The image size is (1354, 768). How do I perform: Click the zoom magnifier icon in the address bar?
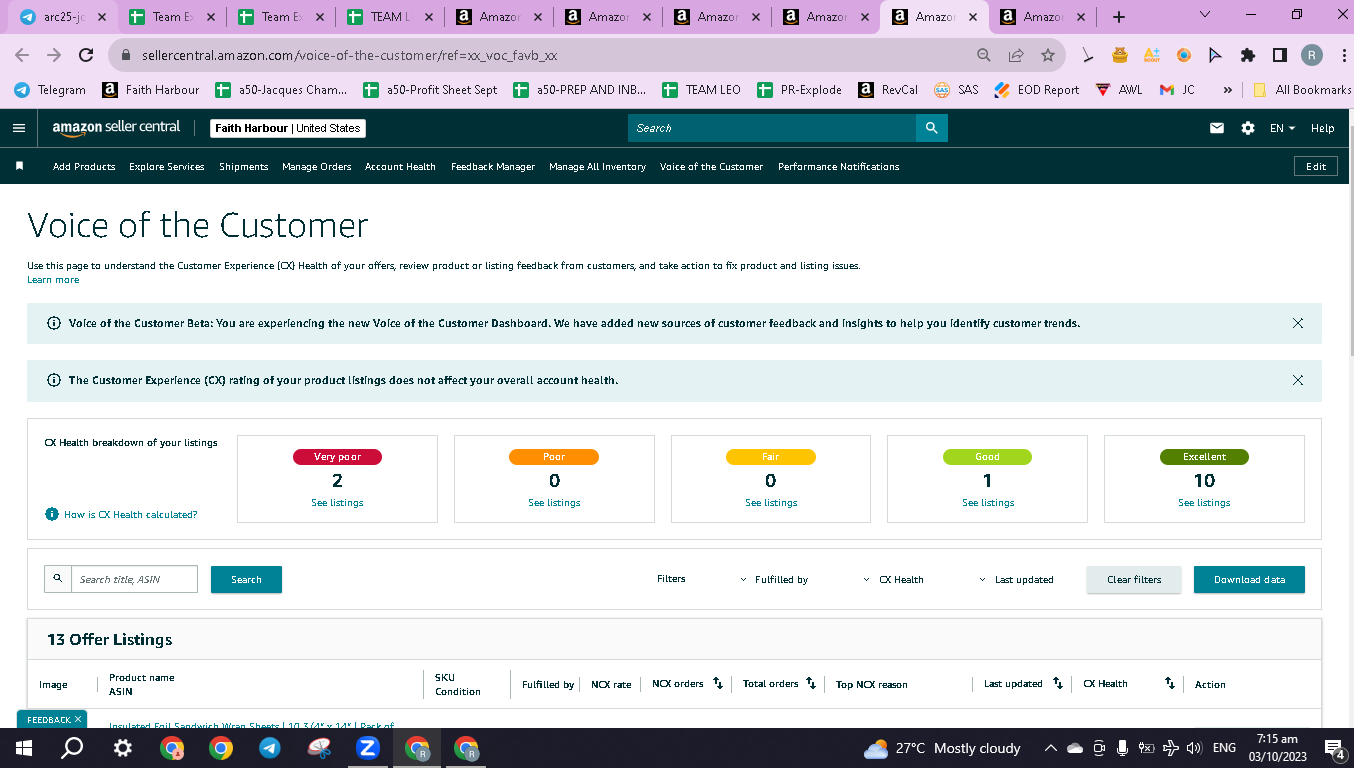pyautogui.click(x=984, y=55)
